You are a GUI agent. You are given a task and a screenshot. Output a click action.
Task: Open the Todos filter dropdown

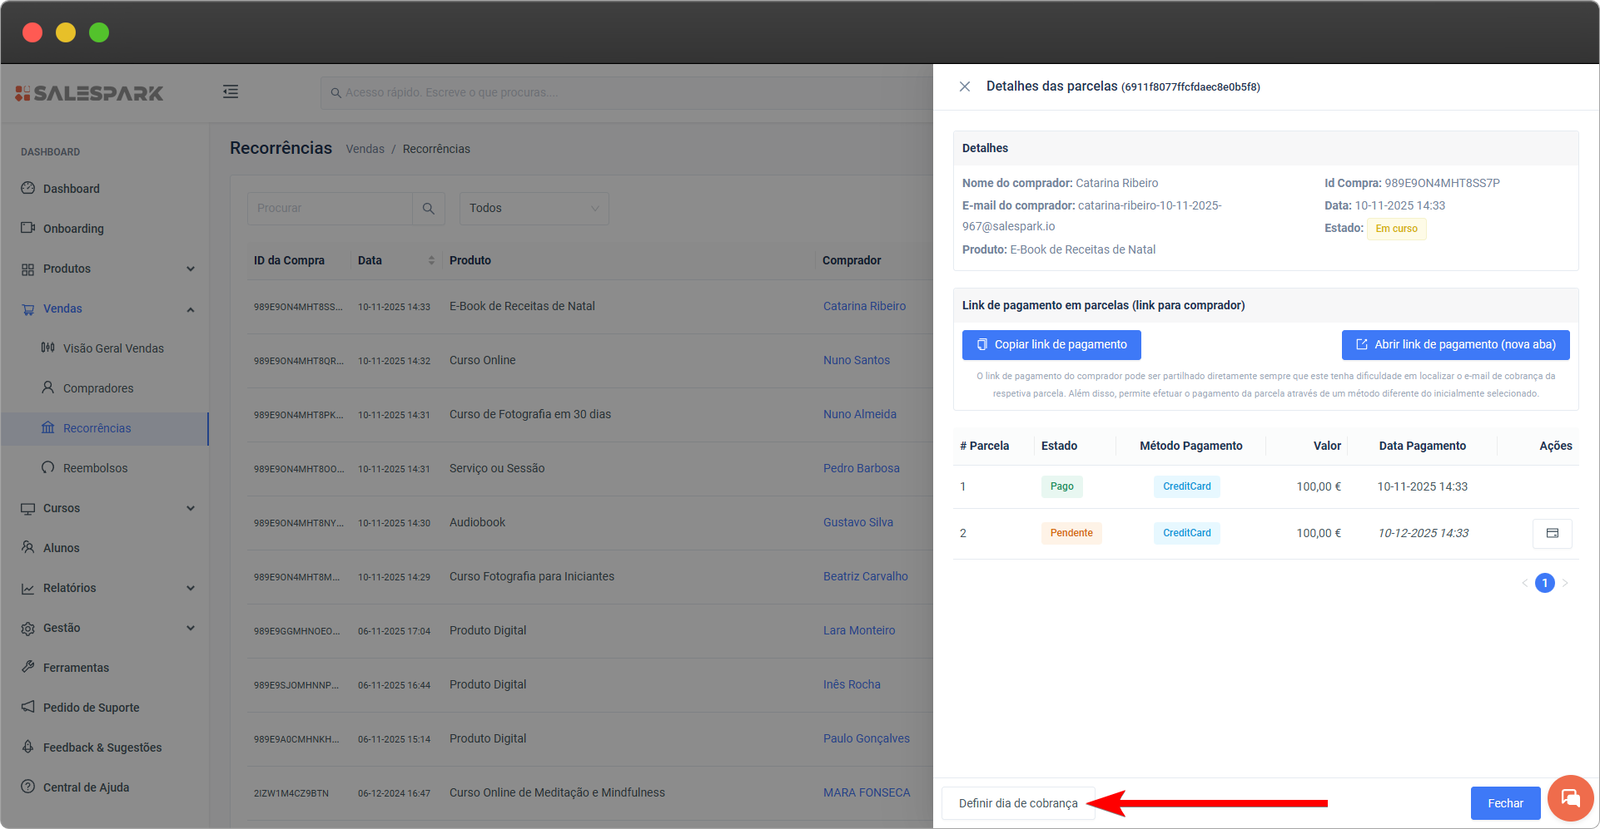coord(533,208)
